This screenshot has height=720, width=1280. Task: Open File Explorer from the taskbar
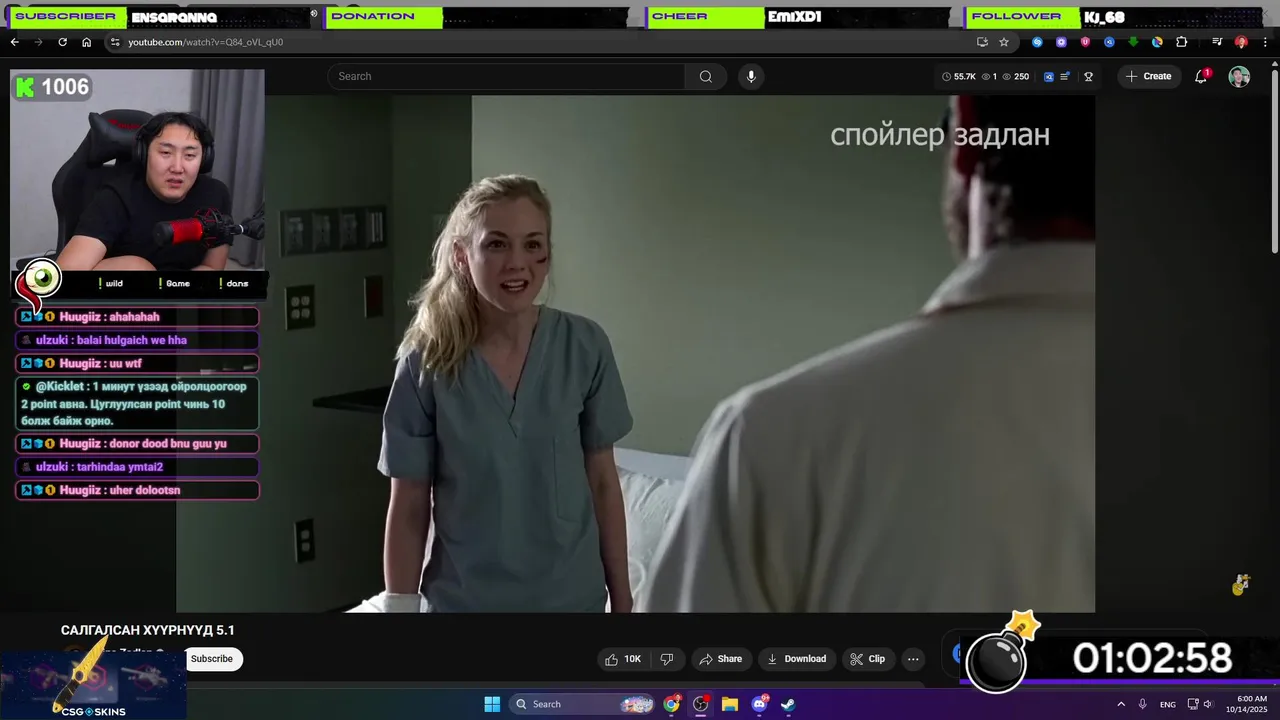pos(730,704)
